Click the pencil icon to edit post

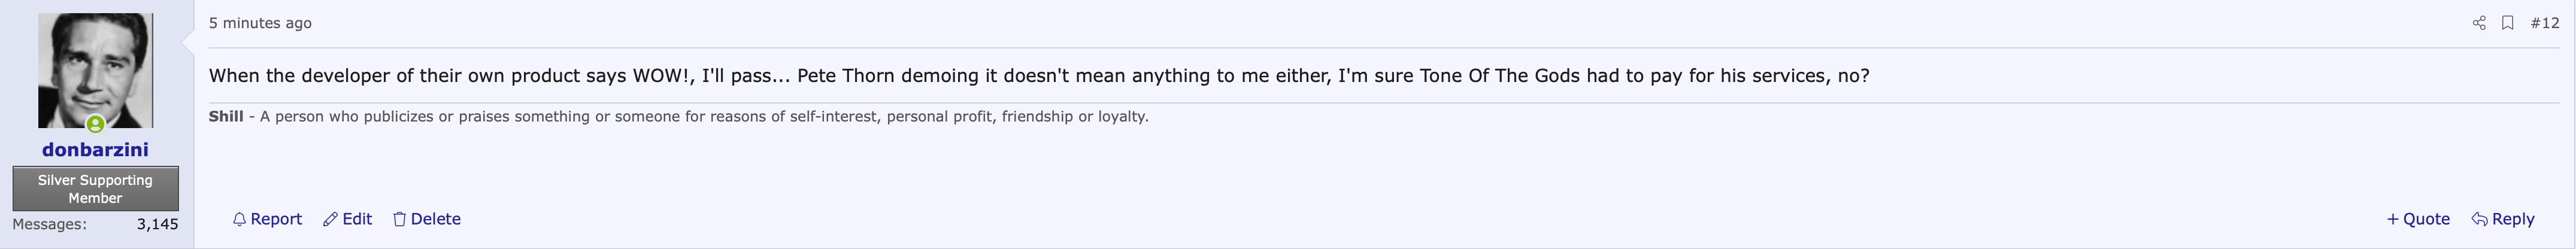pos(330,219)
